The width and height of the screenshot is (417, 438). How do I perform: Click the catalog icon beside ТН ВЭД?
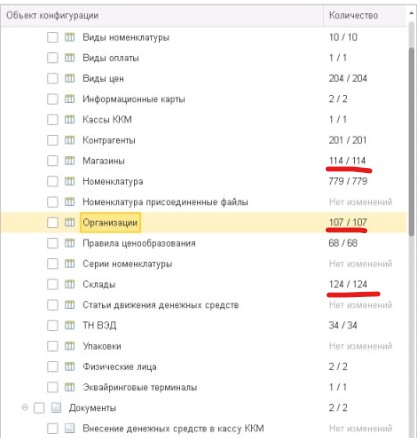[69, 325]
